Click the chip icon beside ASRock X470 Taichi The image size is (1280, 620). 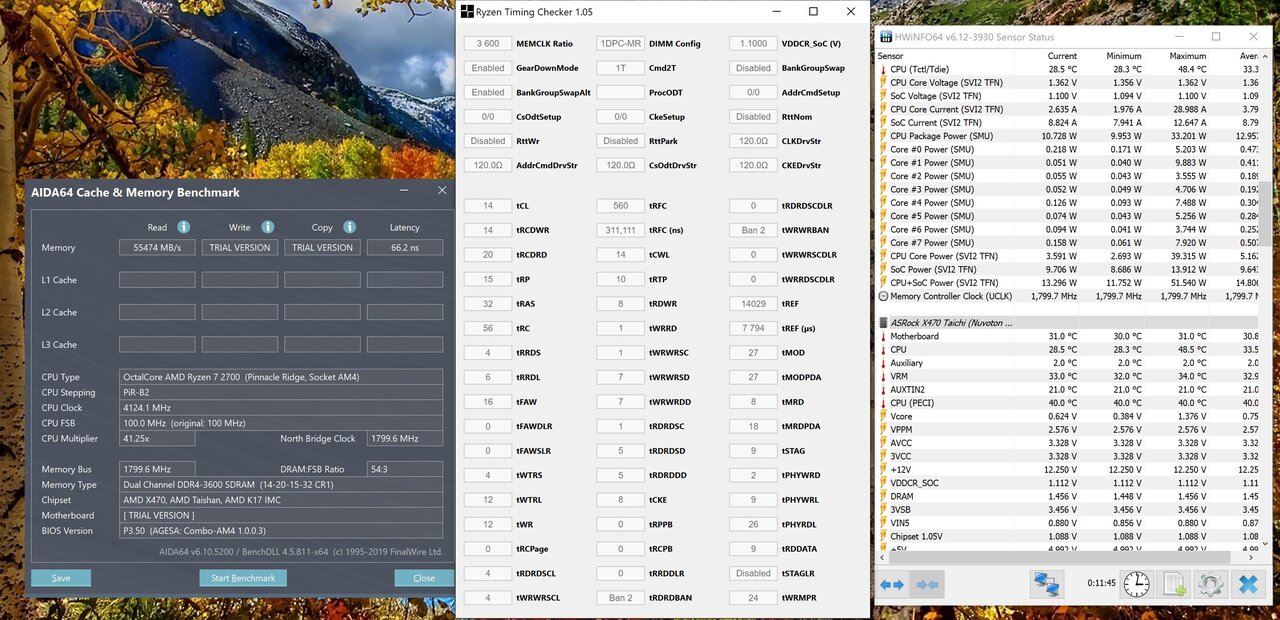[883, 323]
